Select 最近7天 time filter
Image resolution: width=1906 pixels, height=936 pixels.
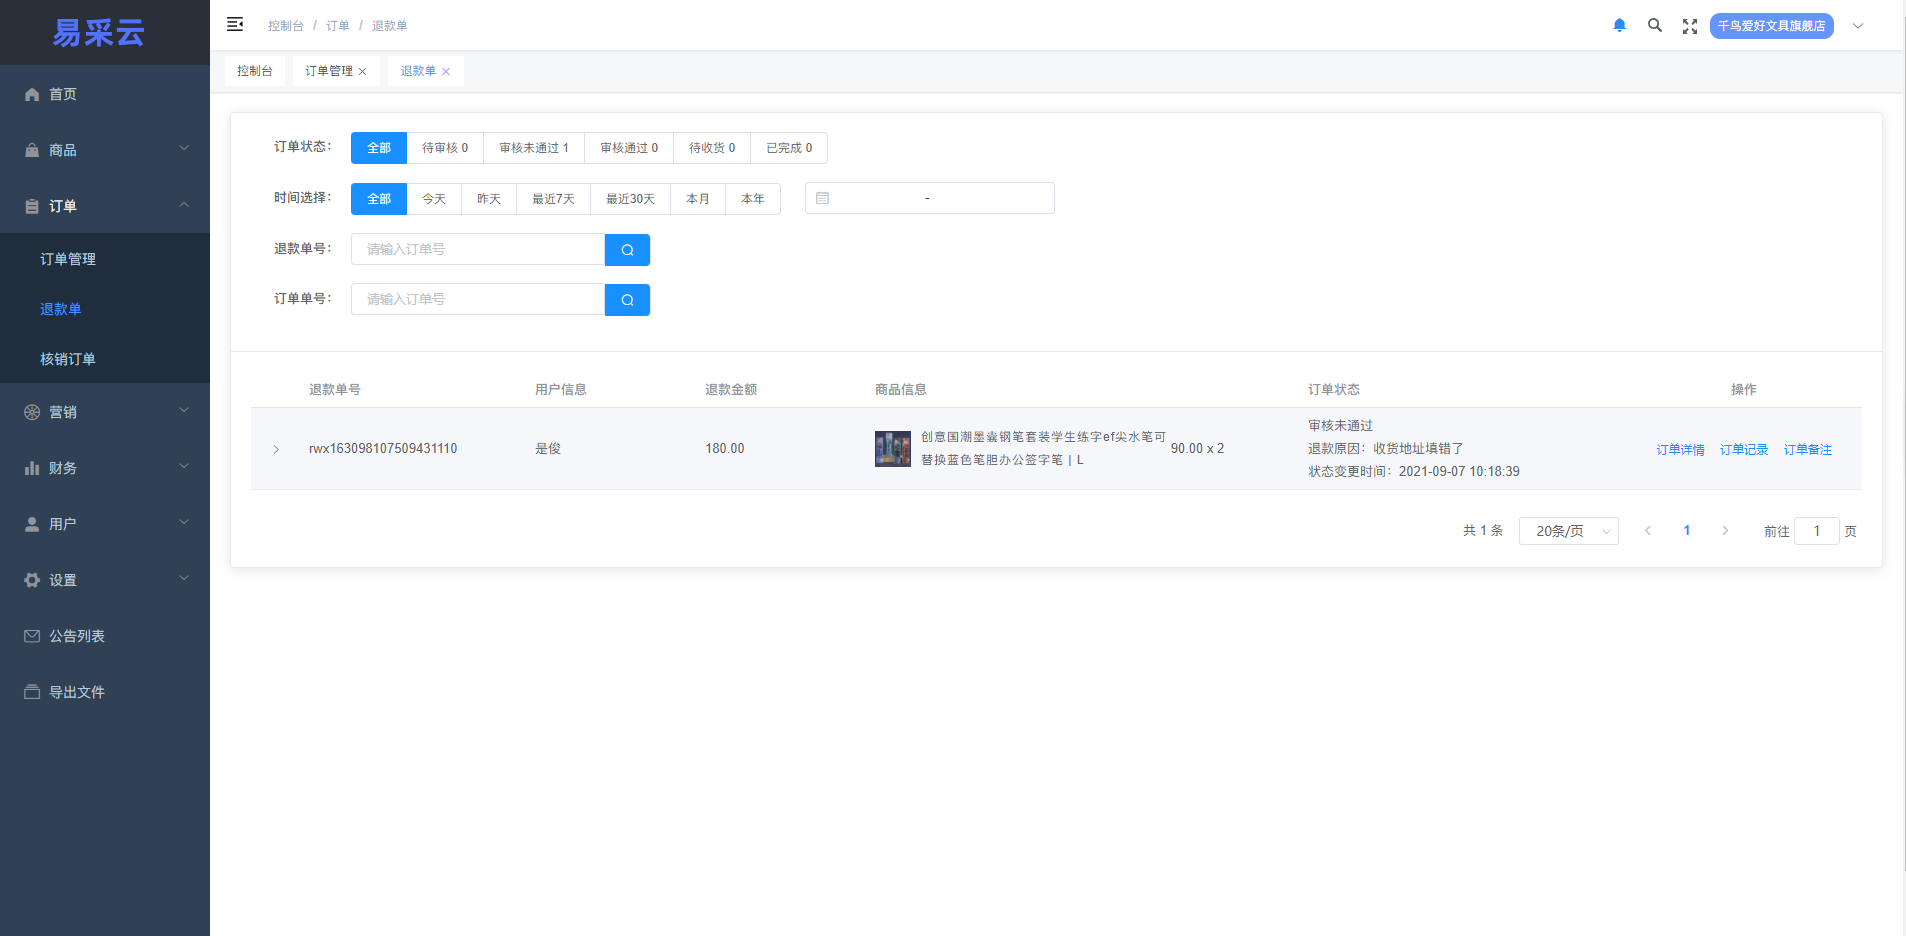[553, 199]
